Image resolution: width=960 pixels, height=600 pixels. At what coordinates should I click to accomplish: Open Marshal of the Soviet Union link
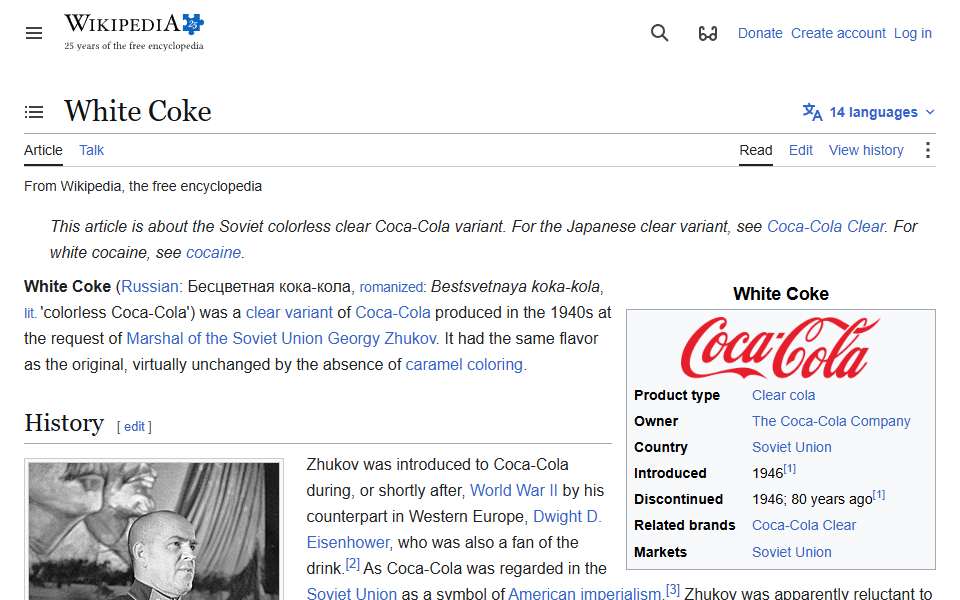[224, 339]
